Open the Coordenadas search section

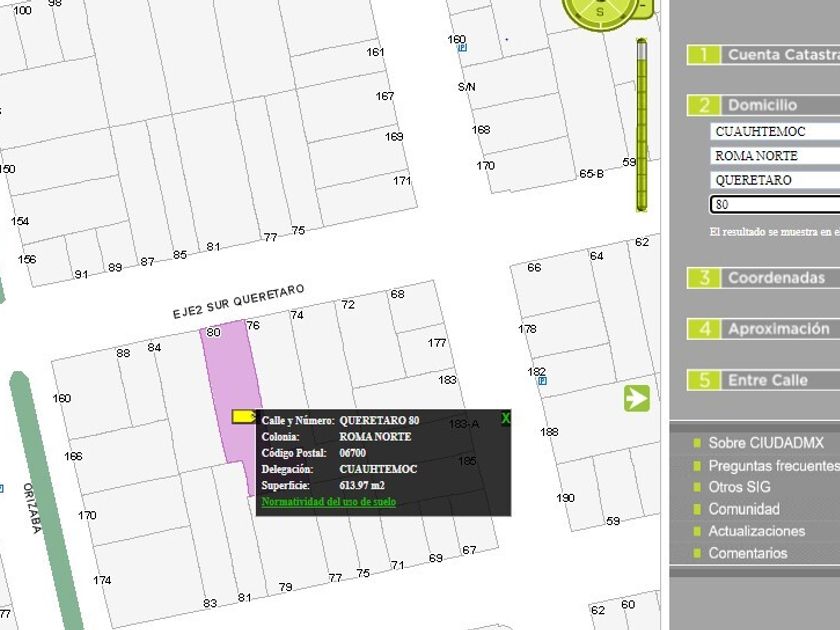[763, 278]
